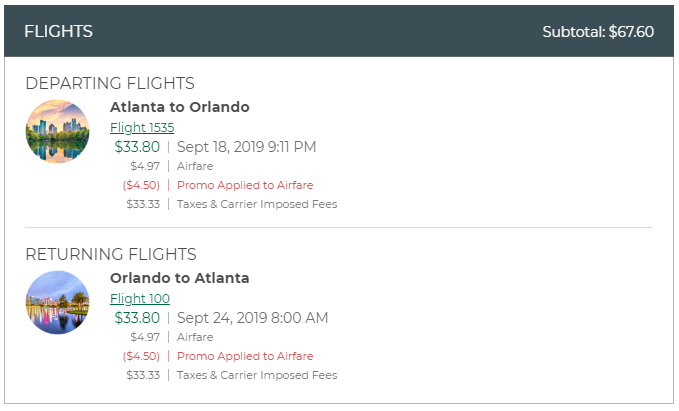The image size is (679, 411).
Task: Click the returning flight's $33.80 price
Action: click(137, 318)
